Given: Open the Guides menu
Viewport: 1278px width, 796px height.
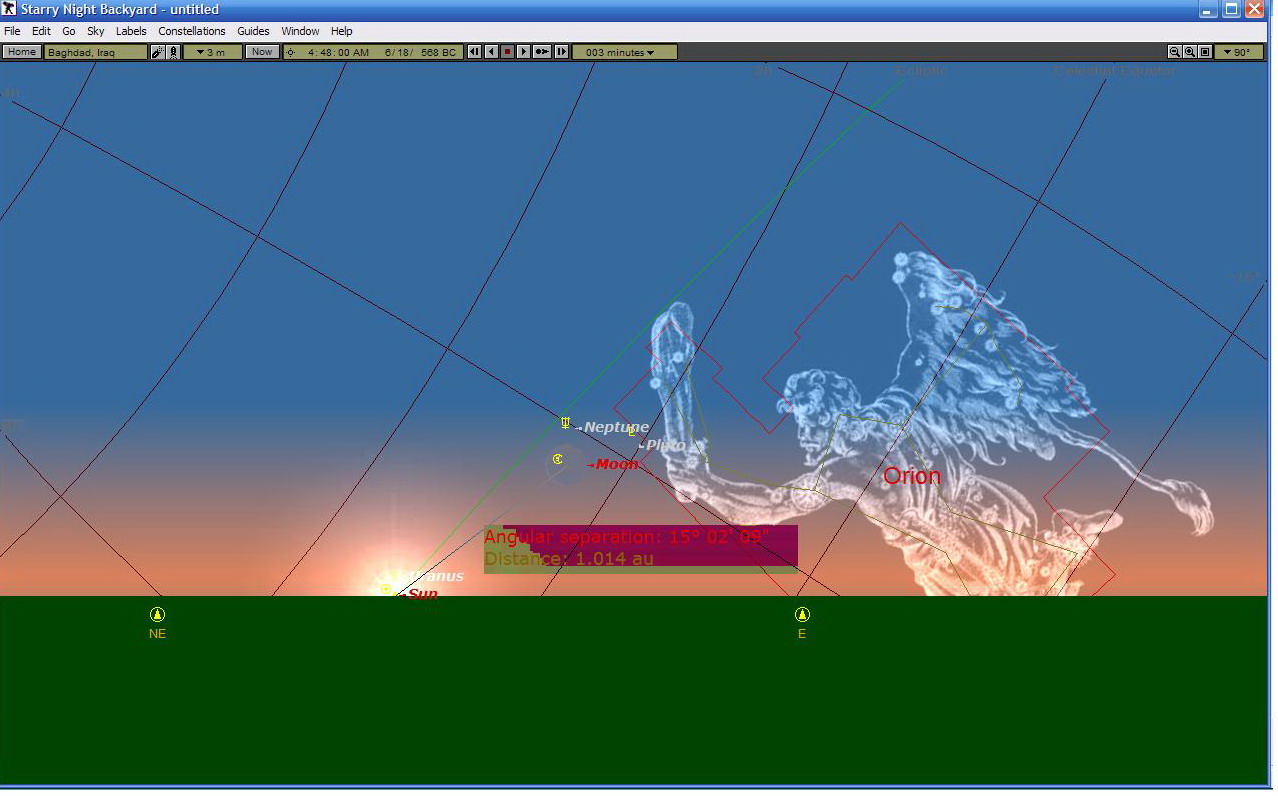Looking at the screenshot, I should [x=253, y=31].
